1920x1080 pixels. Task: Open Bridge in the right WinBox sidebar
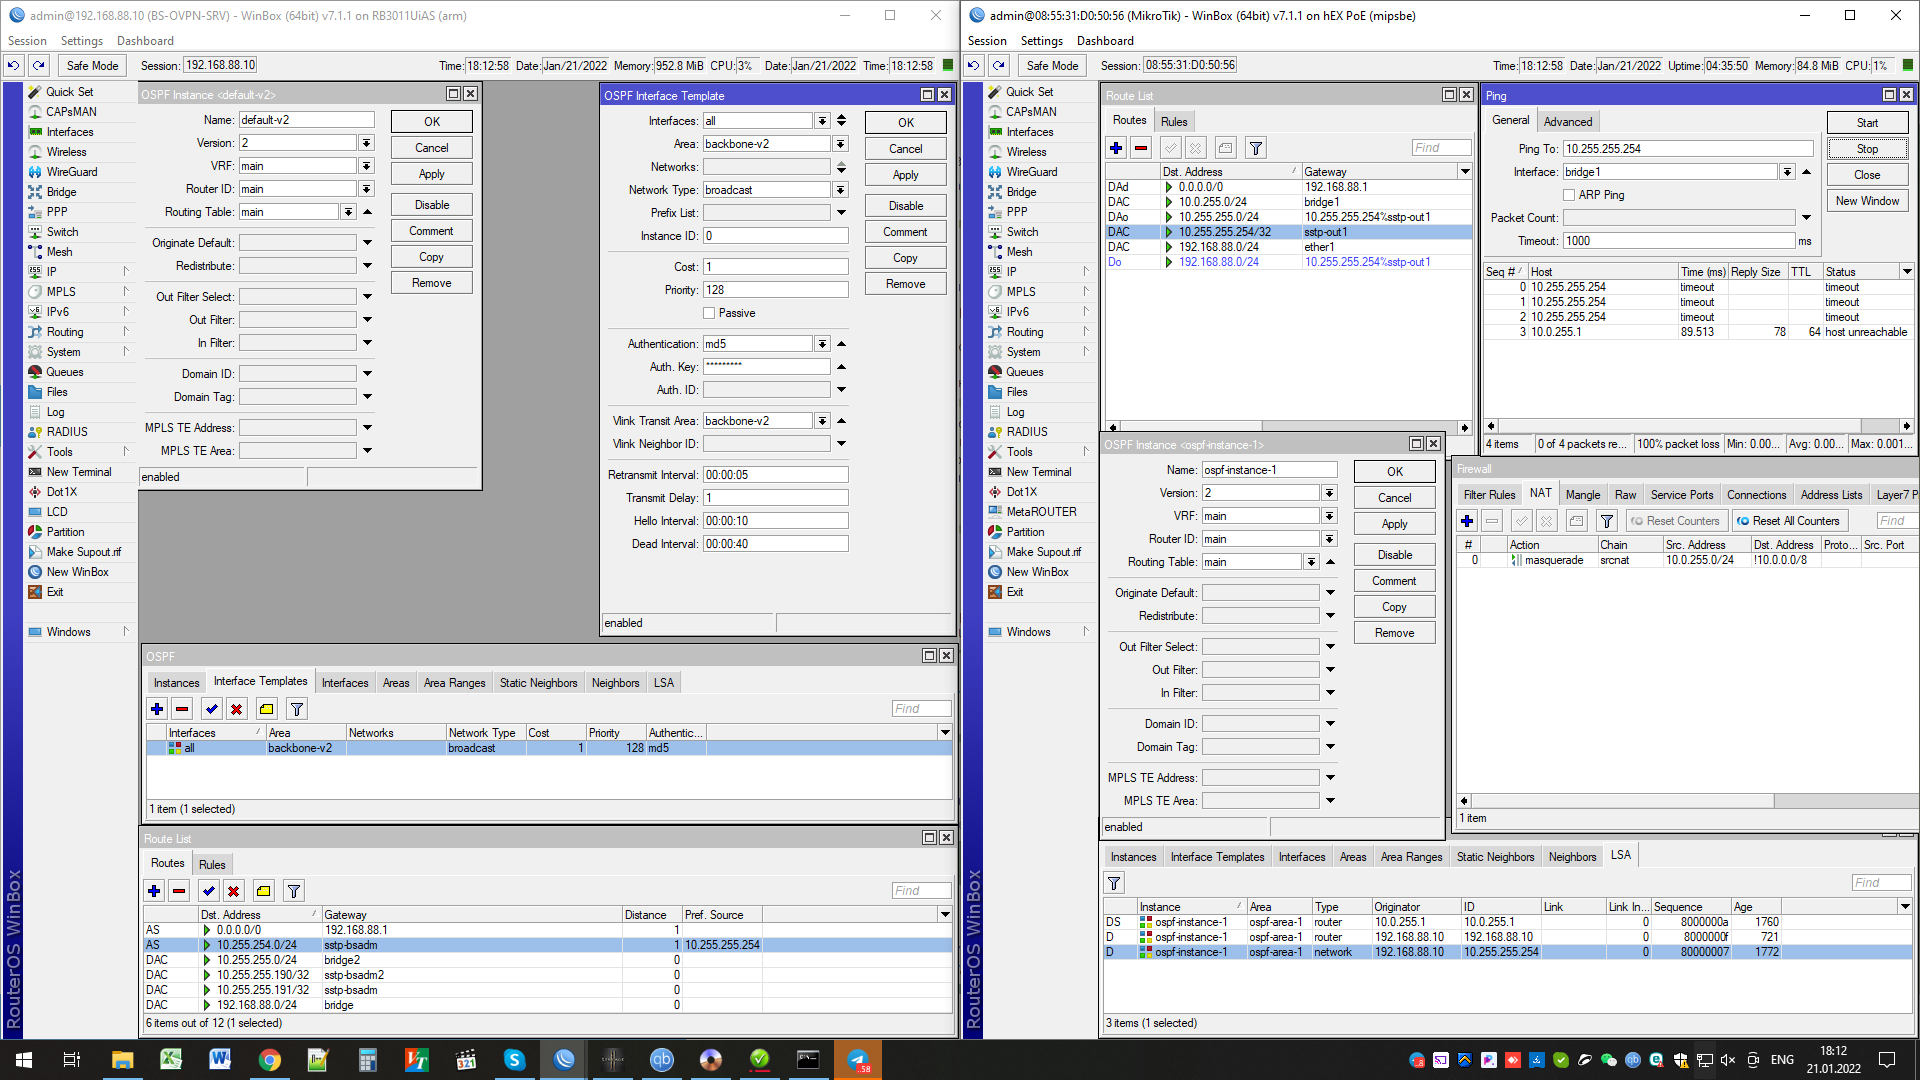1021,192
